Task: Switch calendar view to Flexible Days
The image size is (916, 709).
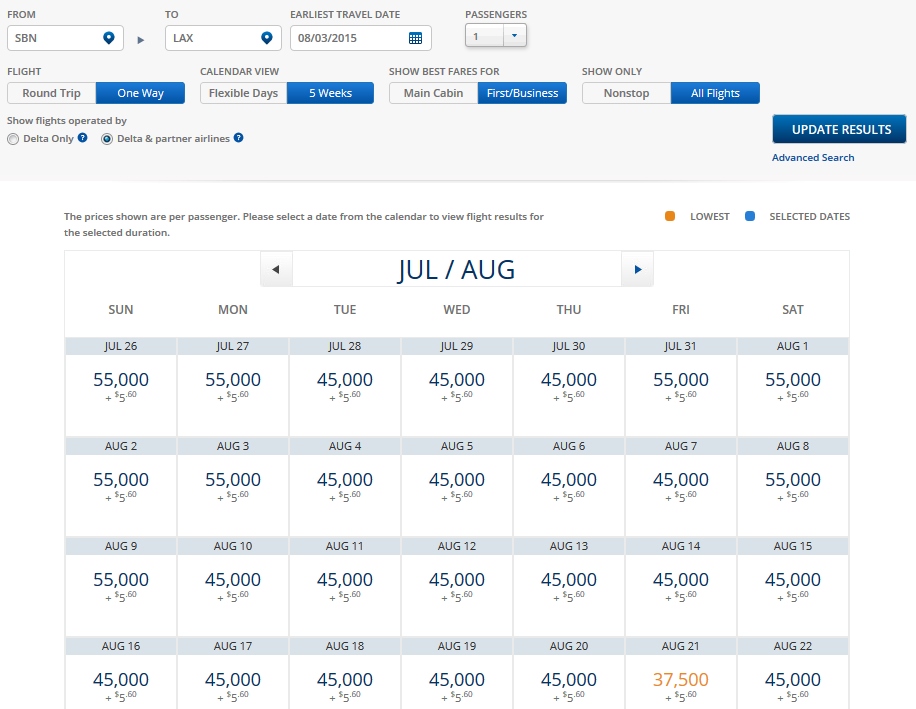Action: [243, 93]
